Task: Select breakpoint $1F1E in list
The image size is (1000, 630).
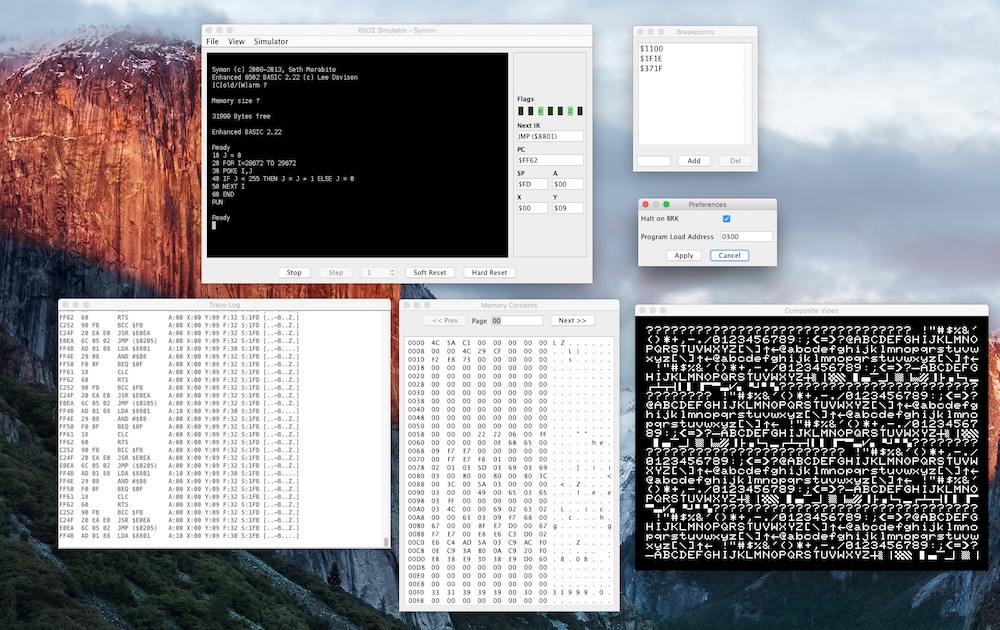Action: [x=651, y=59]
